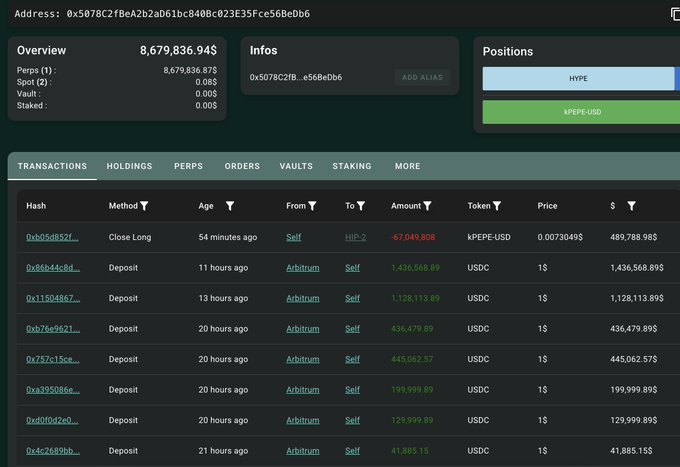Screen dimensions: 680x467
Task: Click shortened address 0x5078C2fB...e56BeDb6 in Infos
Action: point(296,77)
